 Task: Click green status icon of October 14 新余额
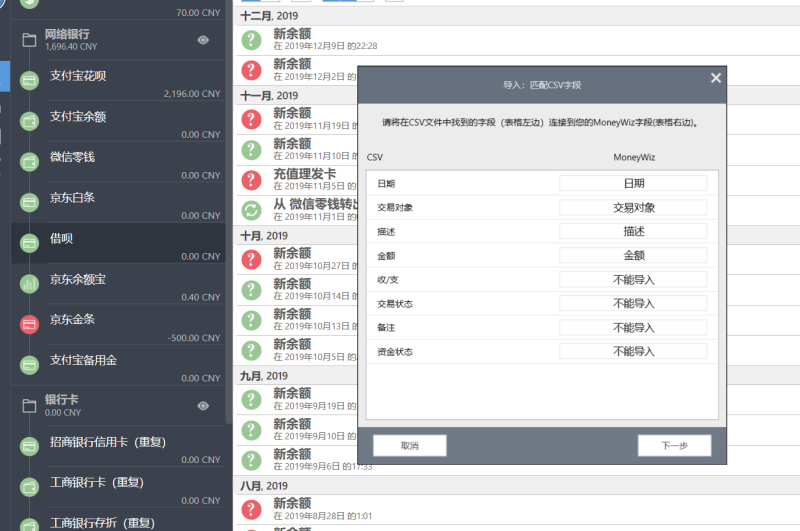[251, 290]
